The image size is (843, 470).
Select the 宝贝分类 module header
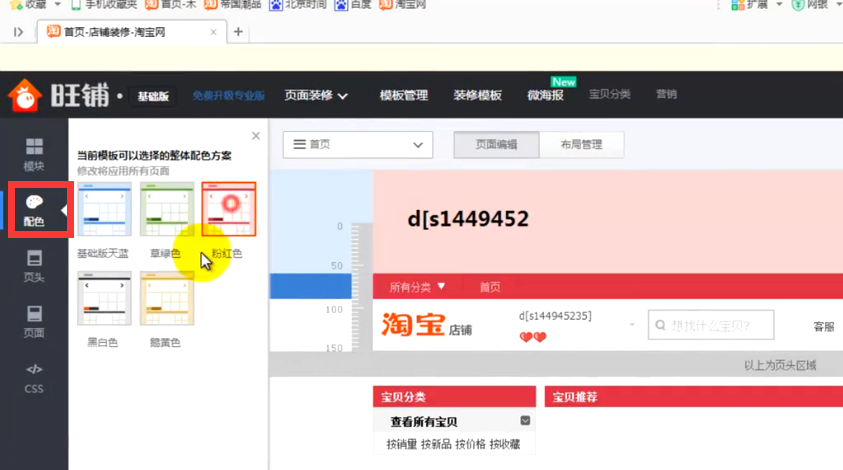pyautogui.click(x=454, y=397)
